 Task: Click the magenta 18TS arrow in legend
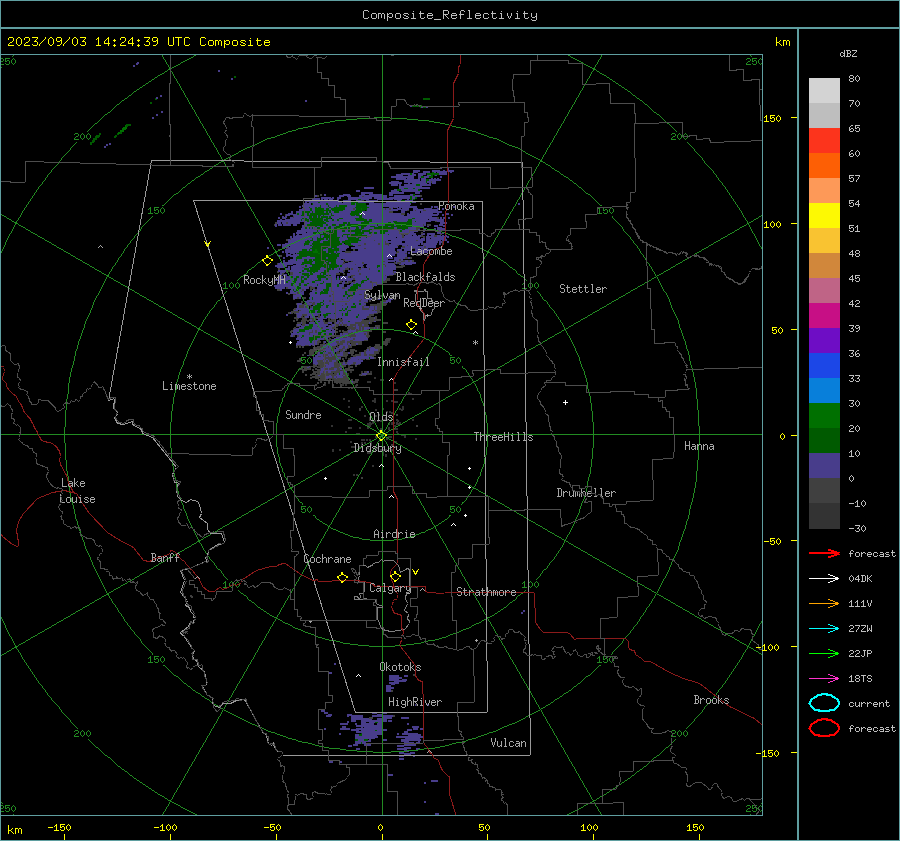tap(824, 679)
